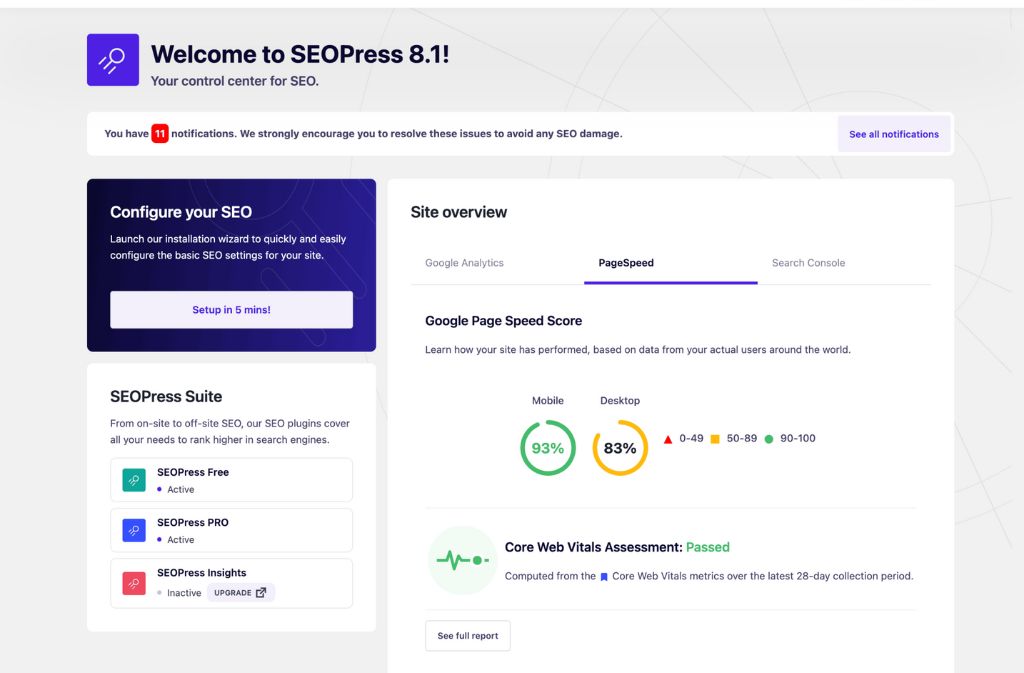Open the Search Console tab
This screenshot has height=673, width=1024.
pyautogui.click(x=808, y=262)
